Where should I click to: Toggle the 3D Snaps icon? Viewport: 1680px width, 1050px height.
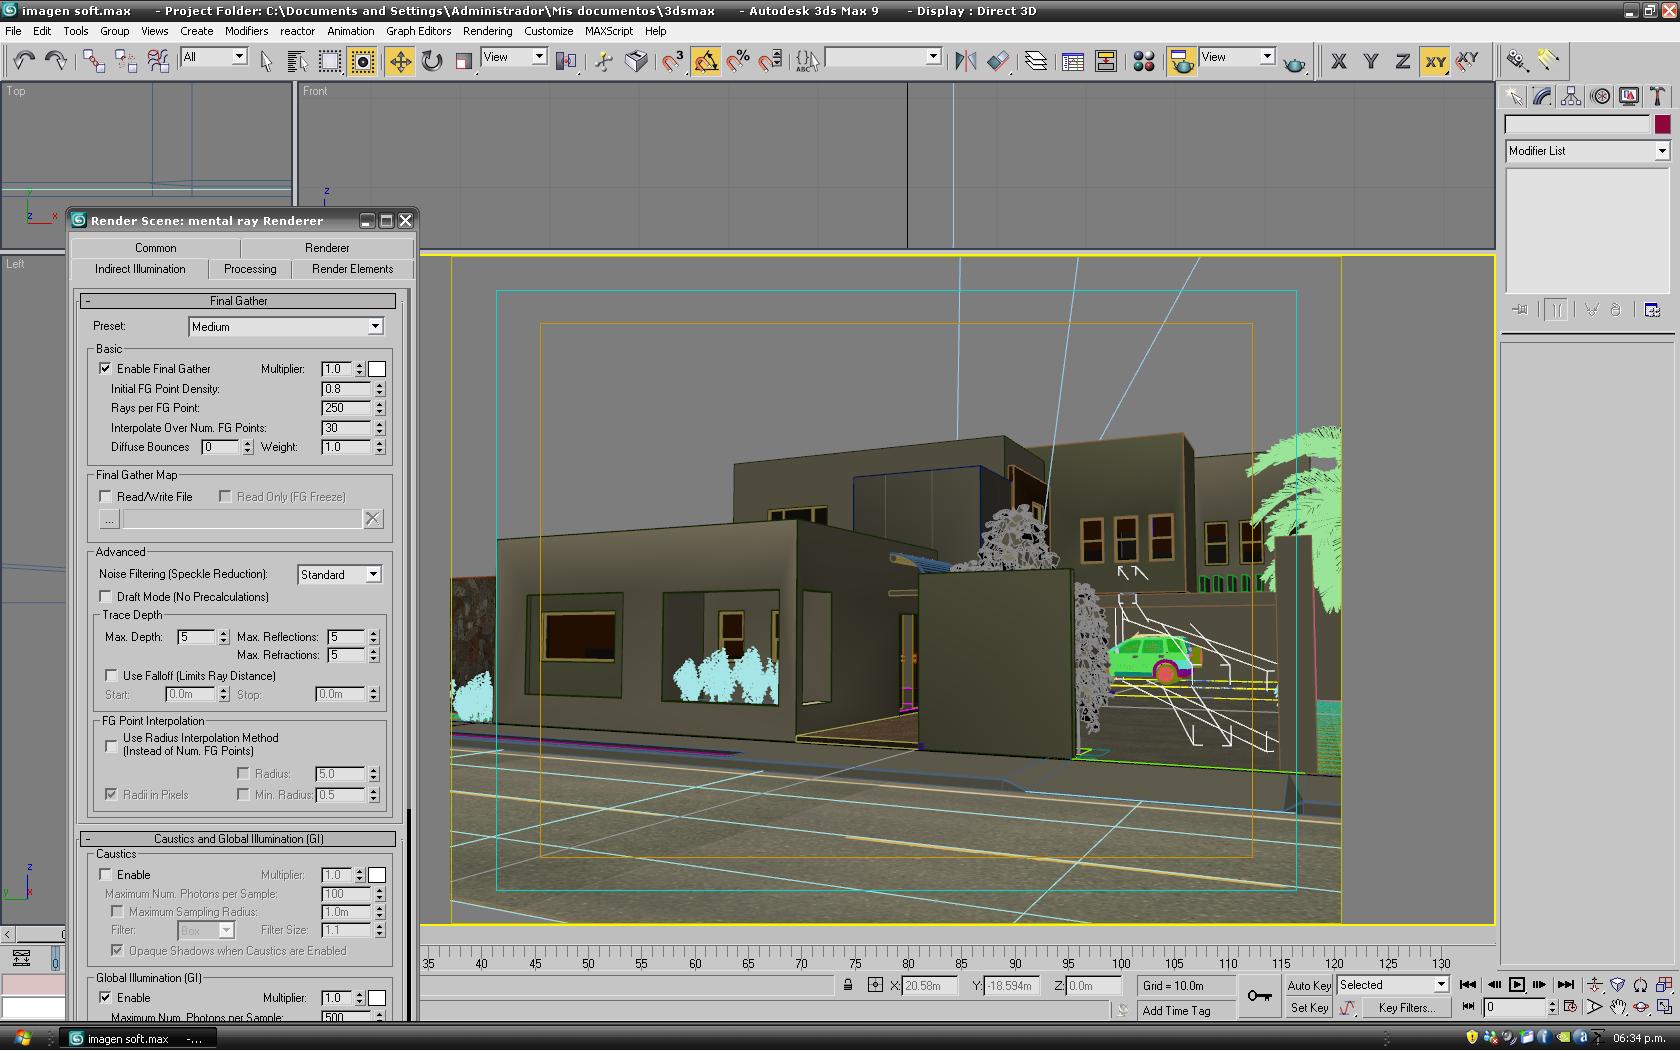click(673, 61)
